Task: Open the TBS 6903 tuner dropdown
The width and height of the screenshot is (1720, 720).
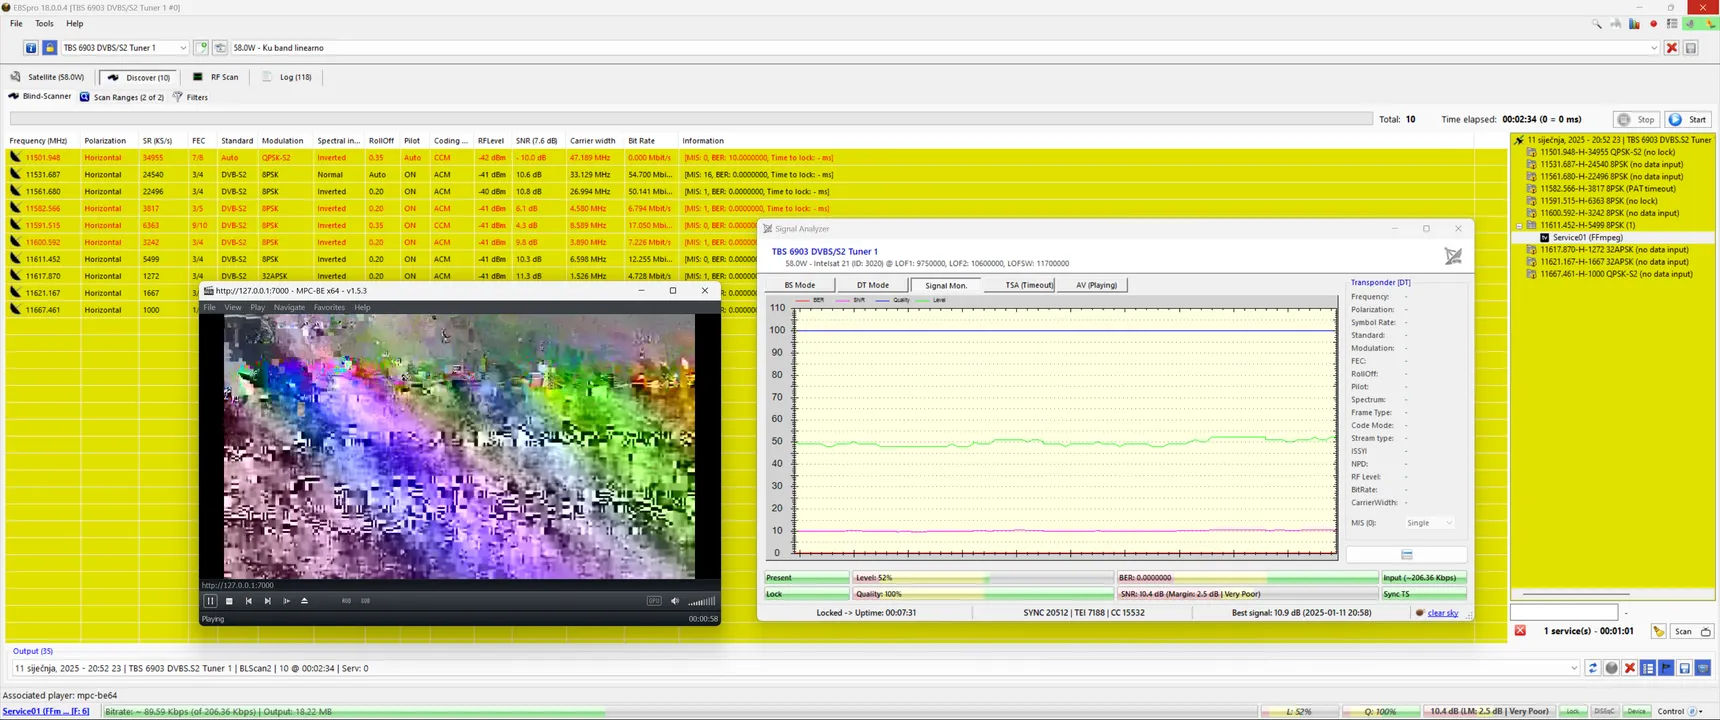Action: click(x=182, y=48)
